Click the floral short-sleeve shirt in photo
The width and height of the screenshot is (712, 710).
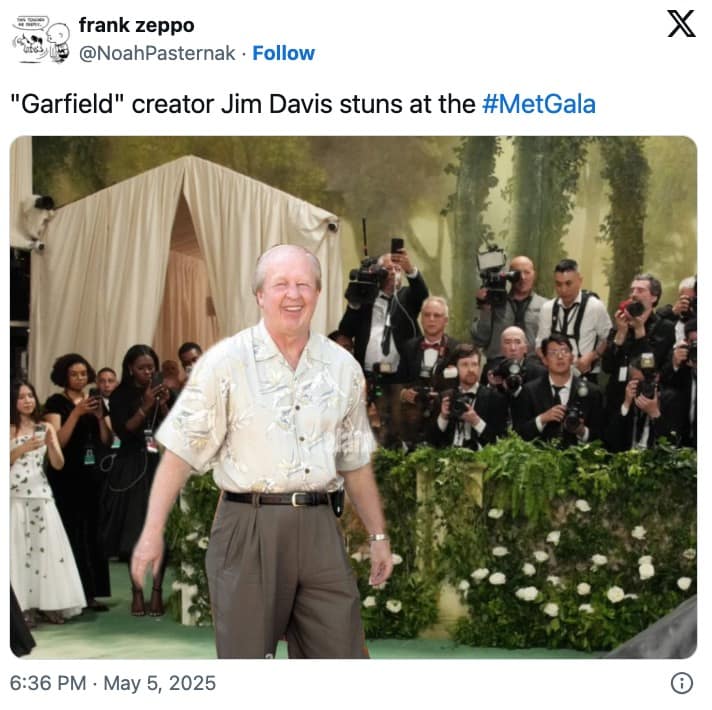pos(266,409)
